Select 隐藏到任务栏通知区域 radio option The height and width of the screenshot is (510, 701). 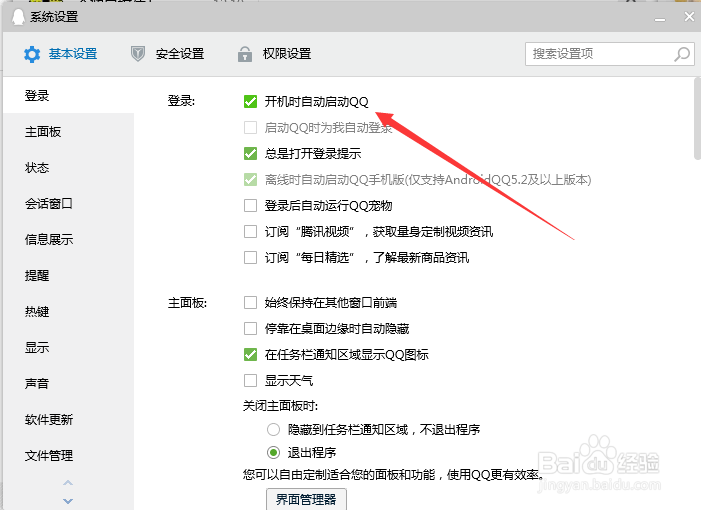tap(274, 430)
